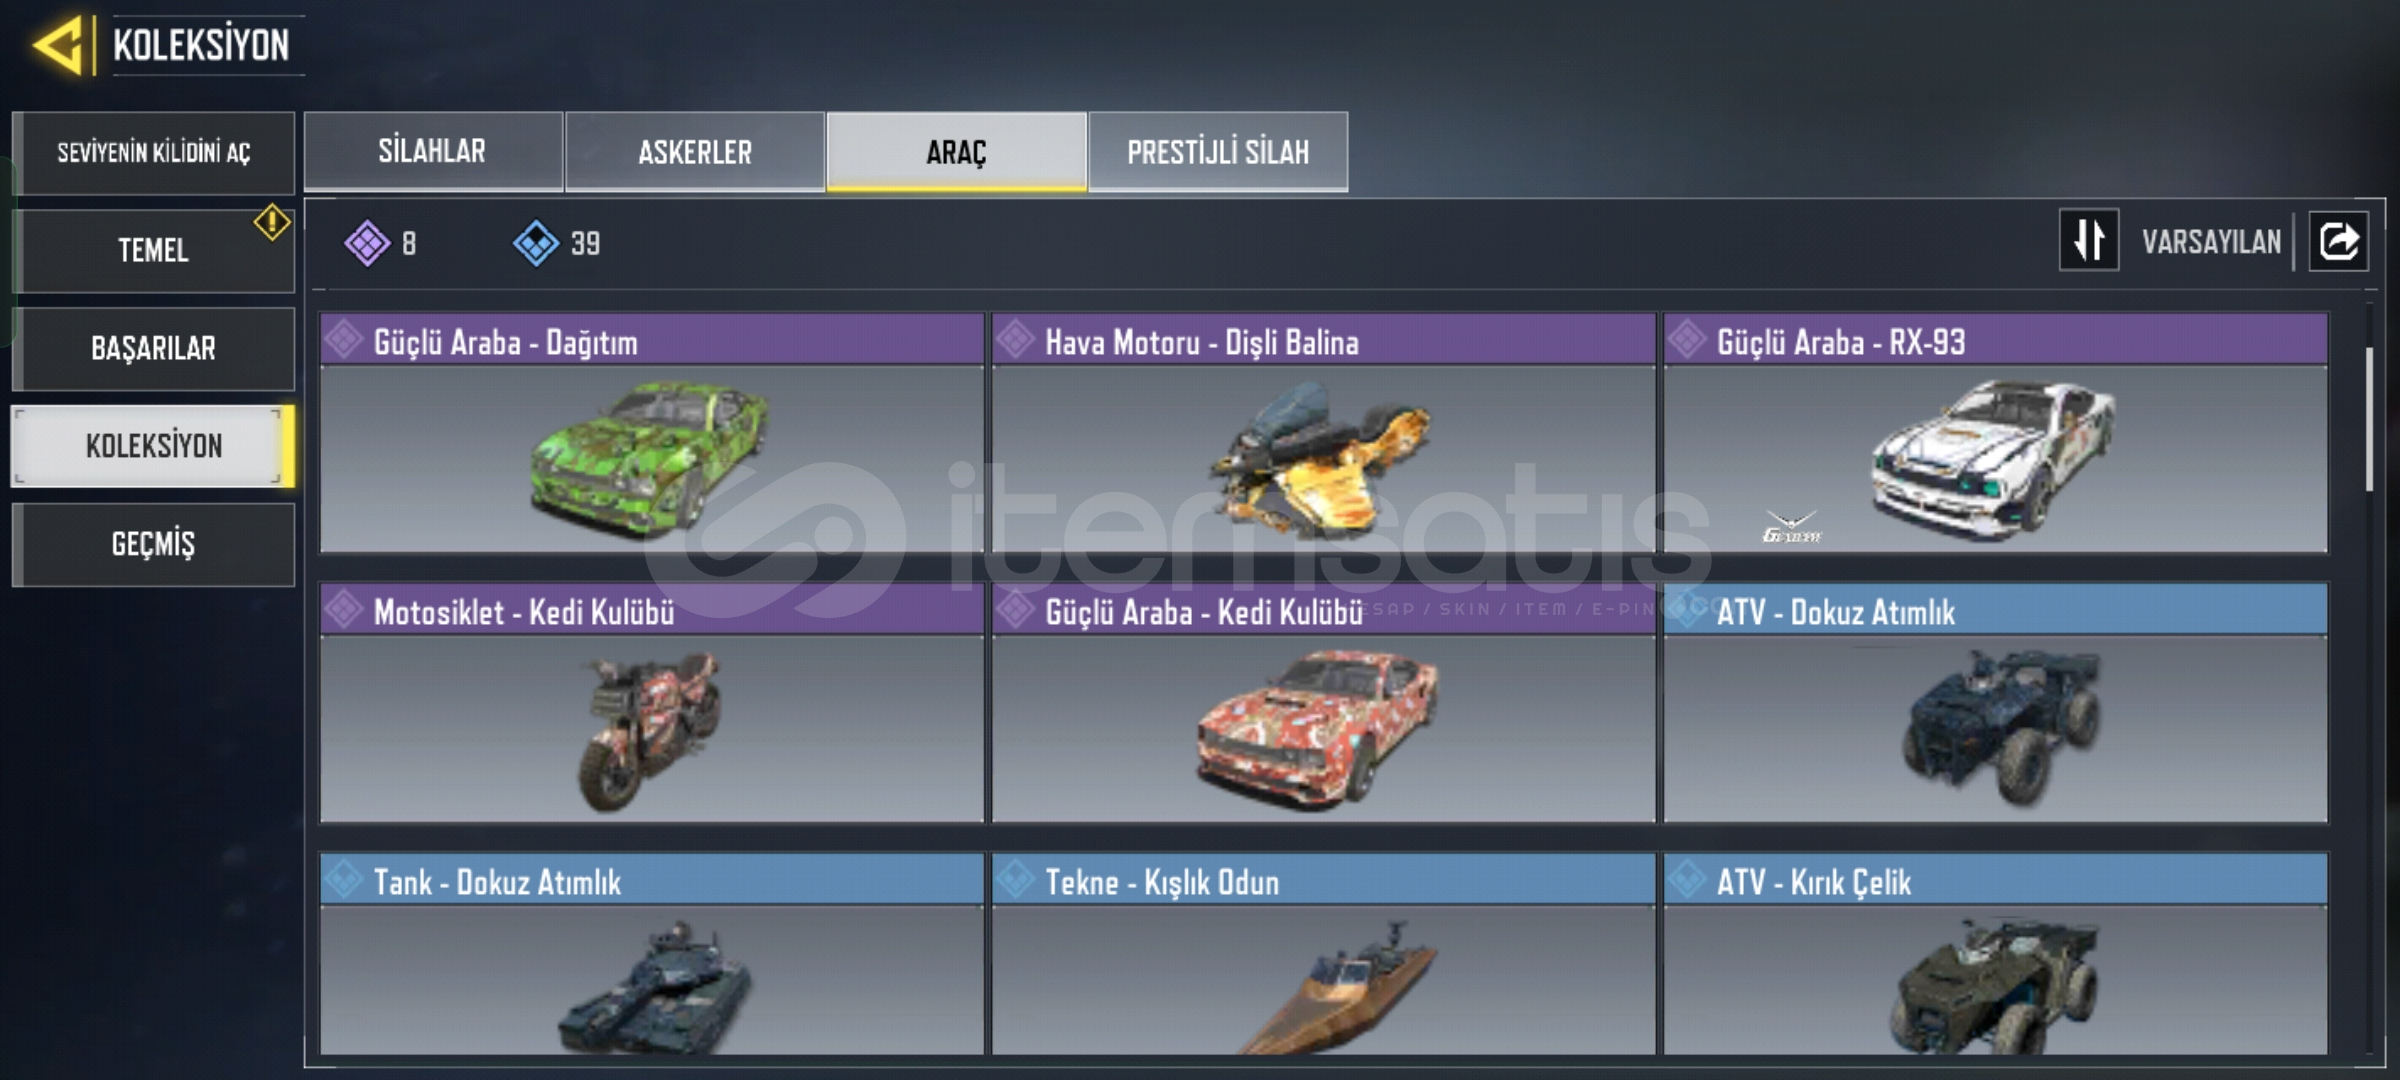Click the vehicle list vertical scrollbar
2400x1080 pixels.
pyautogui.click(x=2369, y=420)
